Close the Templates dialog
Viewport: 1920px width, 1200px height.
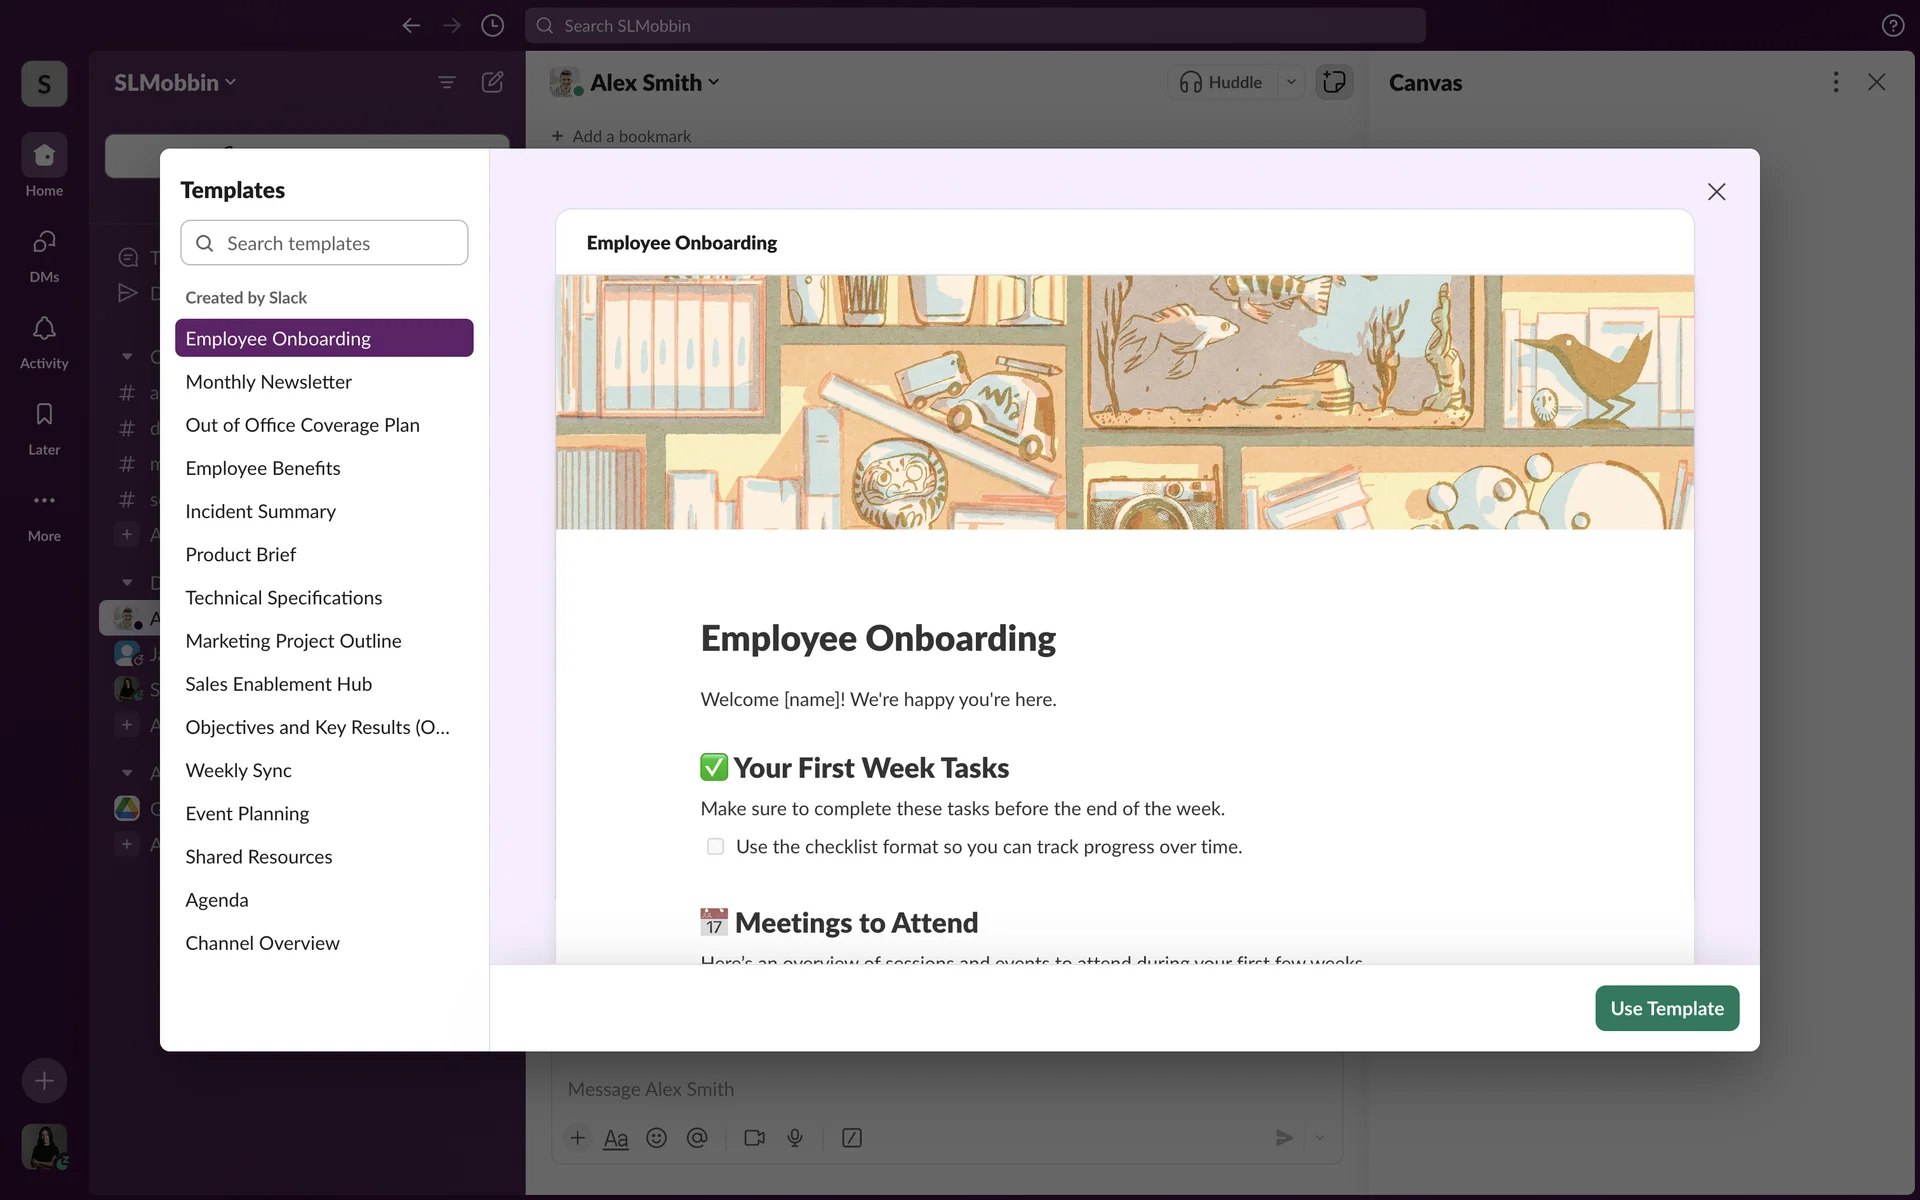[1716, 192]
